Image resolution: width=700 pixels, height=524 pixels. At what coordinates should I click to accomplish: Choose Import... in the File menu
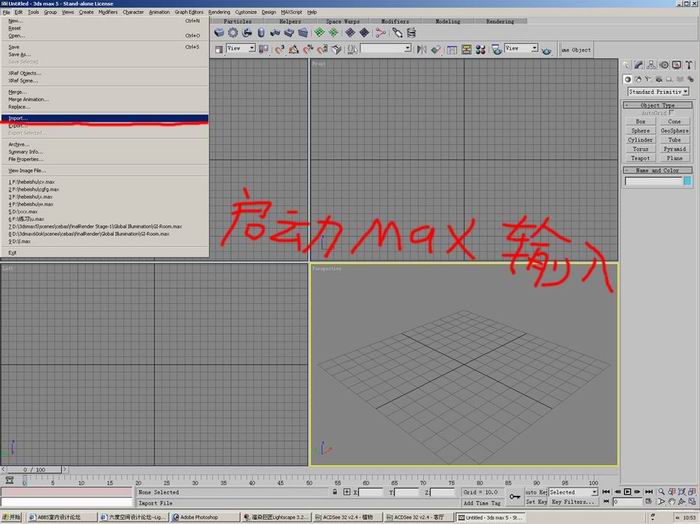(104, 118)
